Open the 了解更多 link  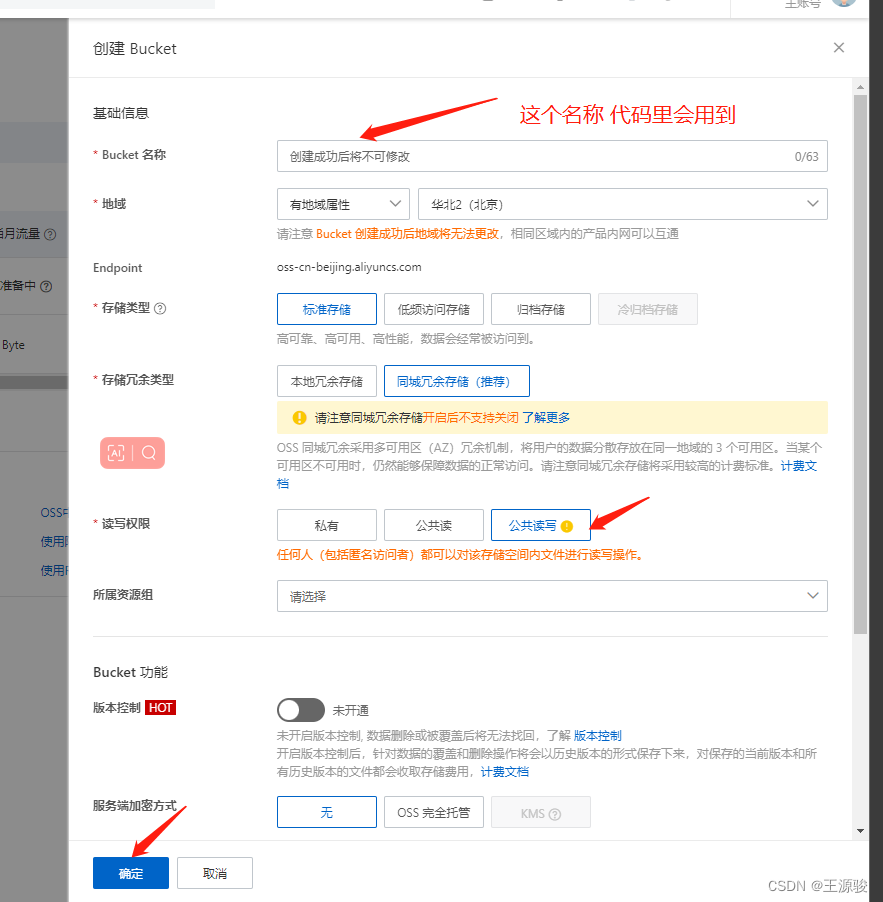[x=546, y=418]
